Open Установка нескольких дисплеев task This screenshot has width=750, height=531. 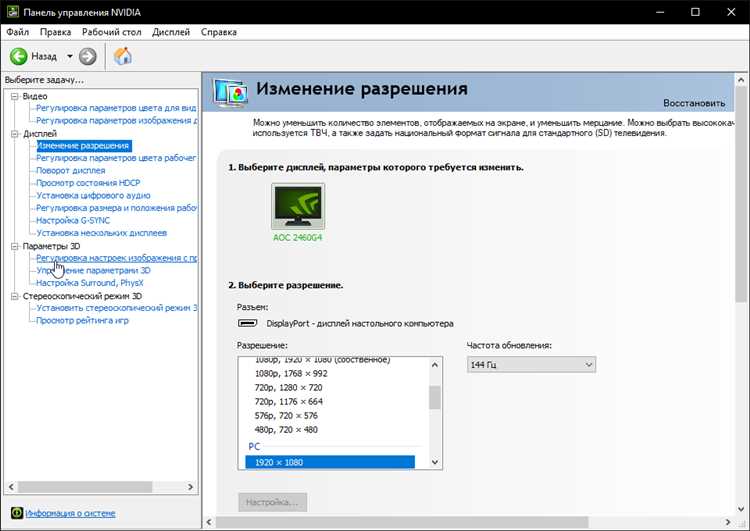pyautogui.click(x=101, y=233)
